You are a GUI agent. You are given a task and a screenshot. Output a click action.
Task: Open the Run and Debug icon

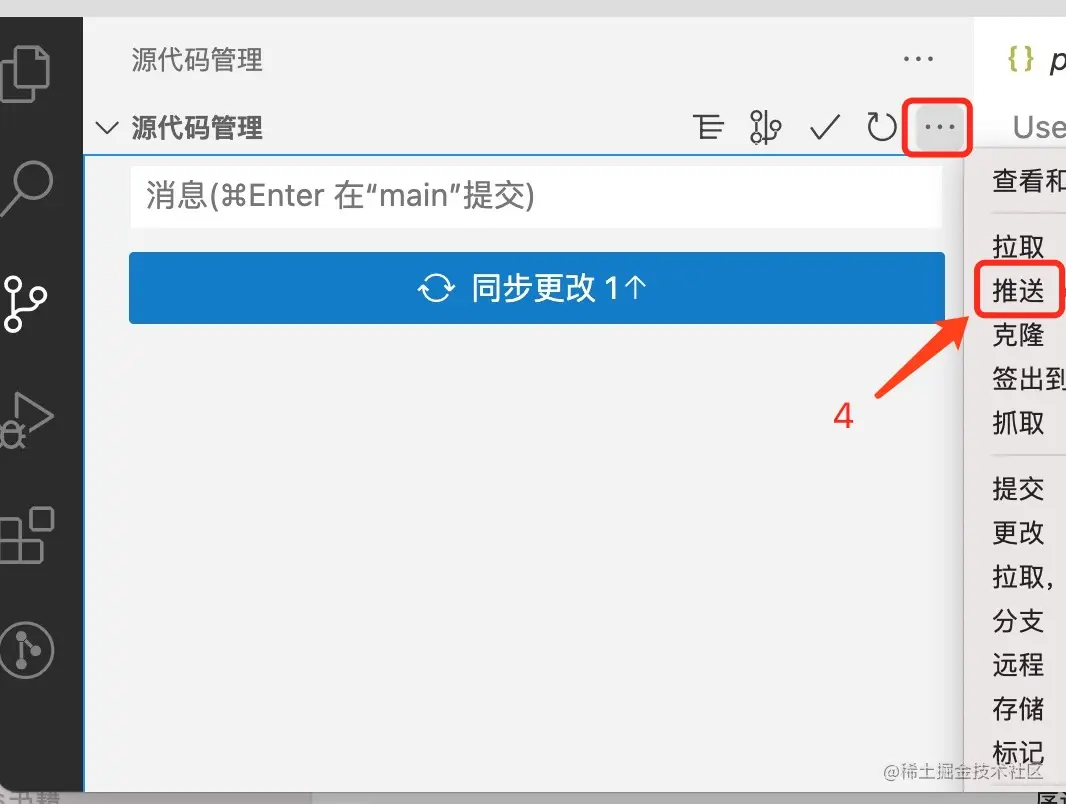tap(26, 421)
